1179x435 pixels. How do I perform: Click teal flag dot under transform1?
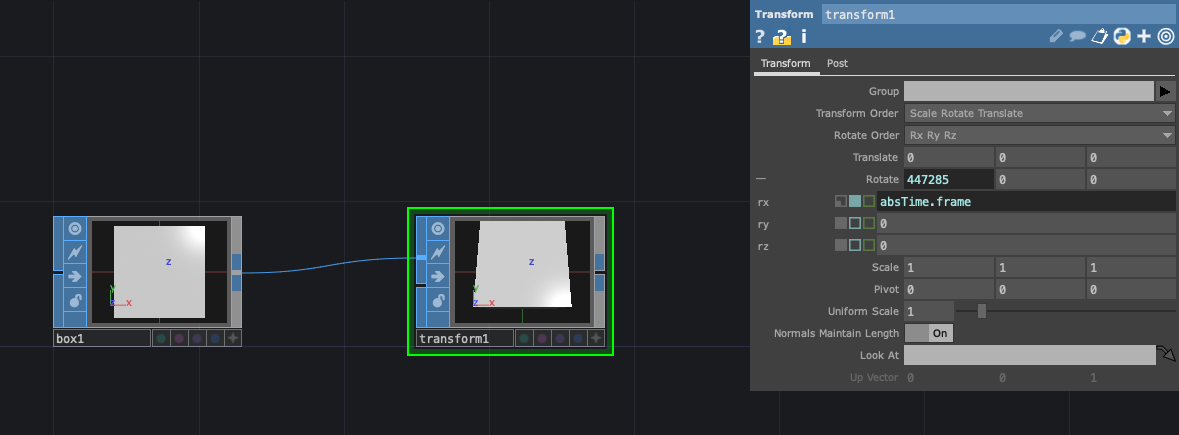click(524, 338)
